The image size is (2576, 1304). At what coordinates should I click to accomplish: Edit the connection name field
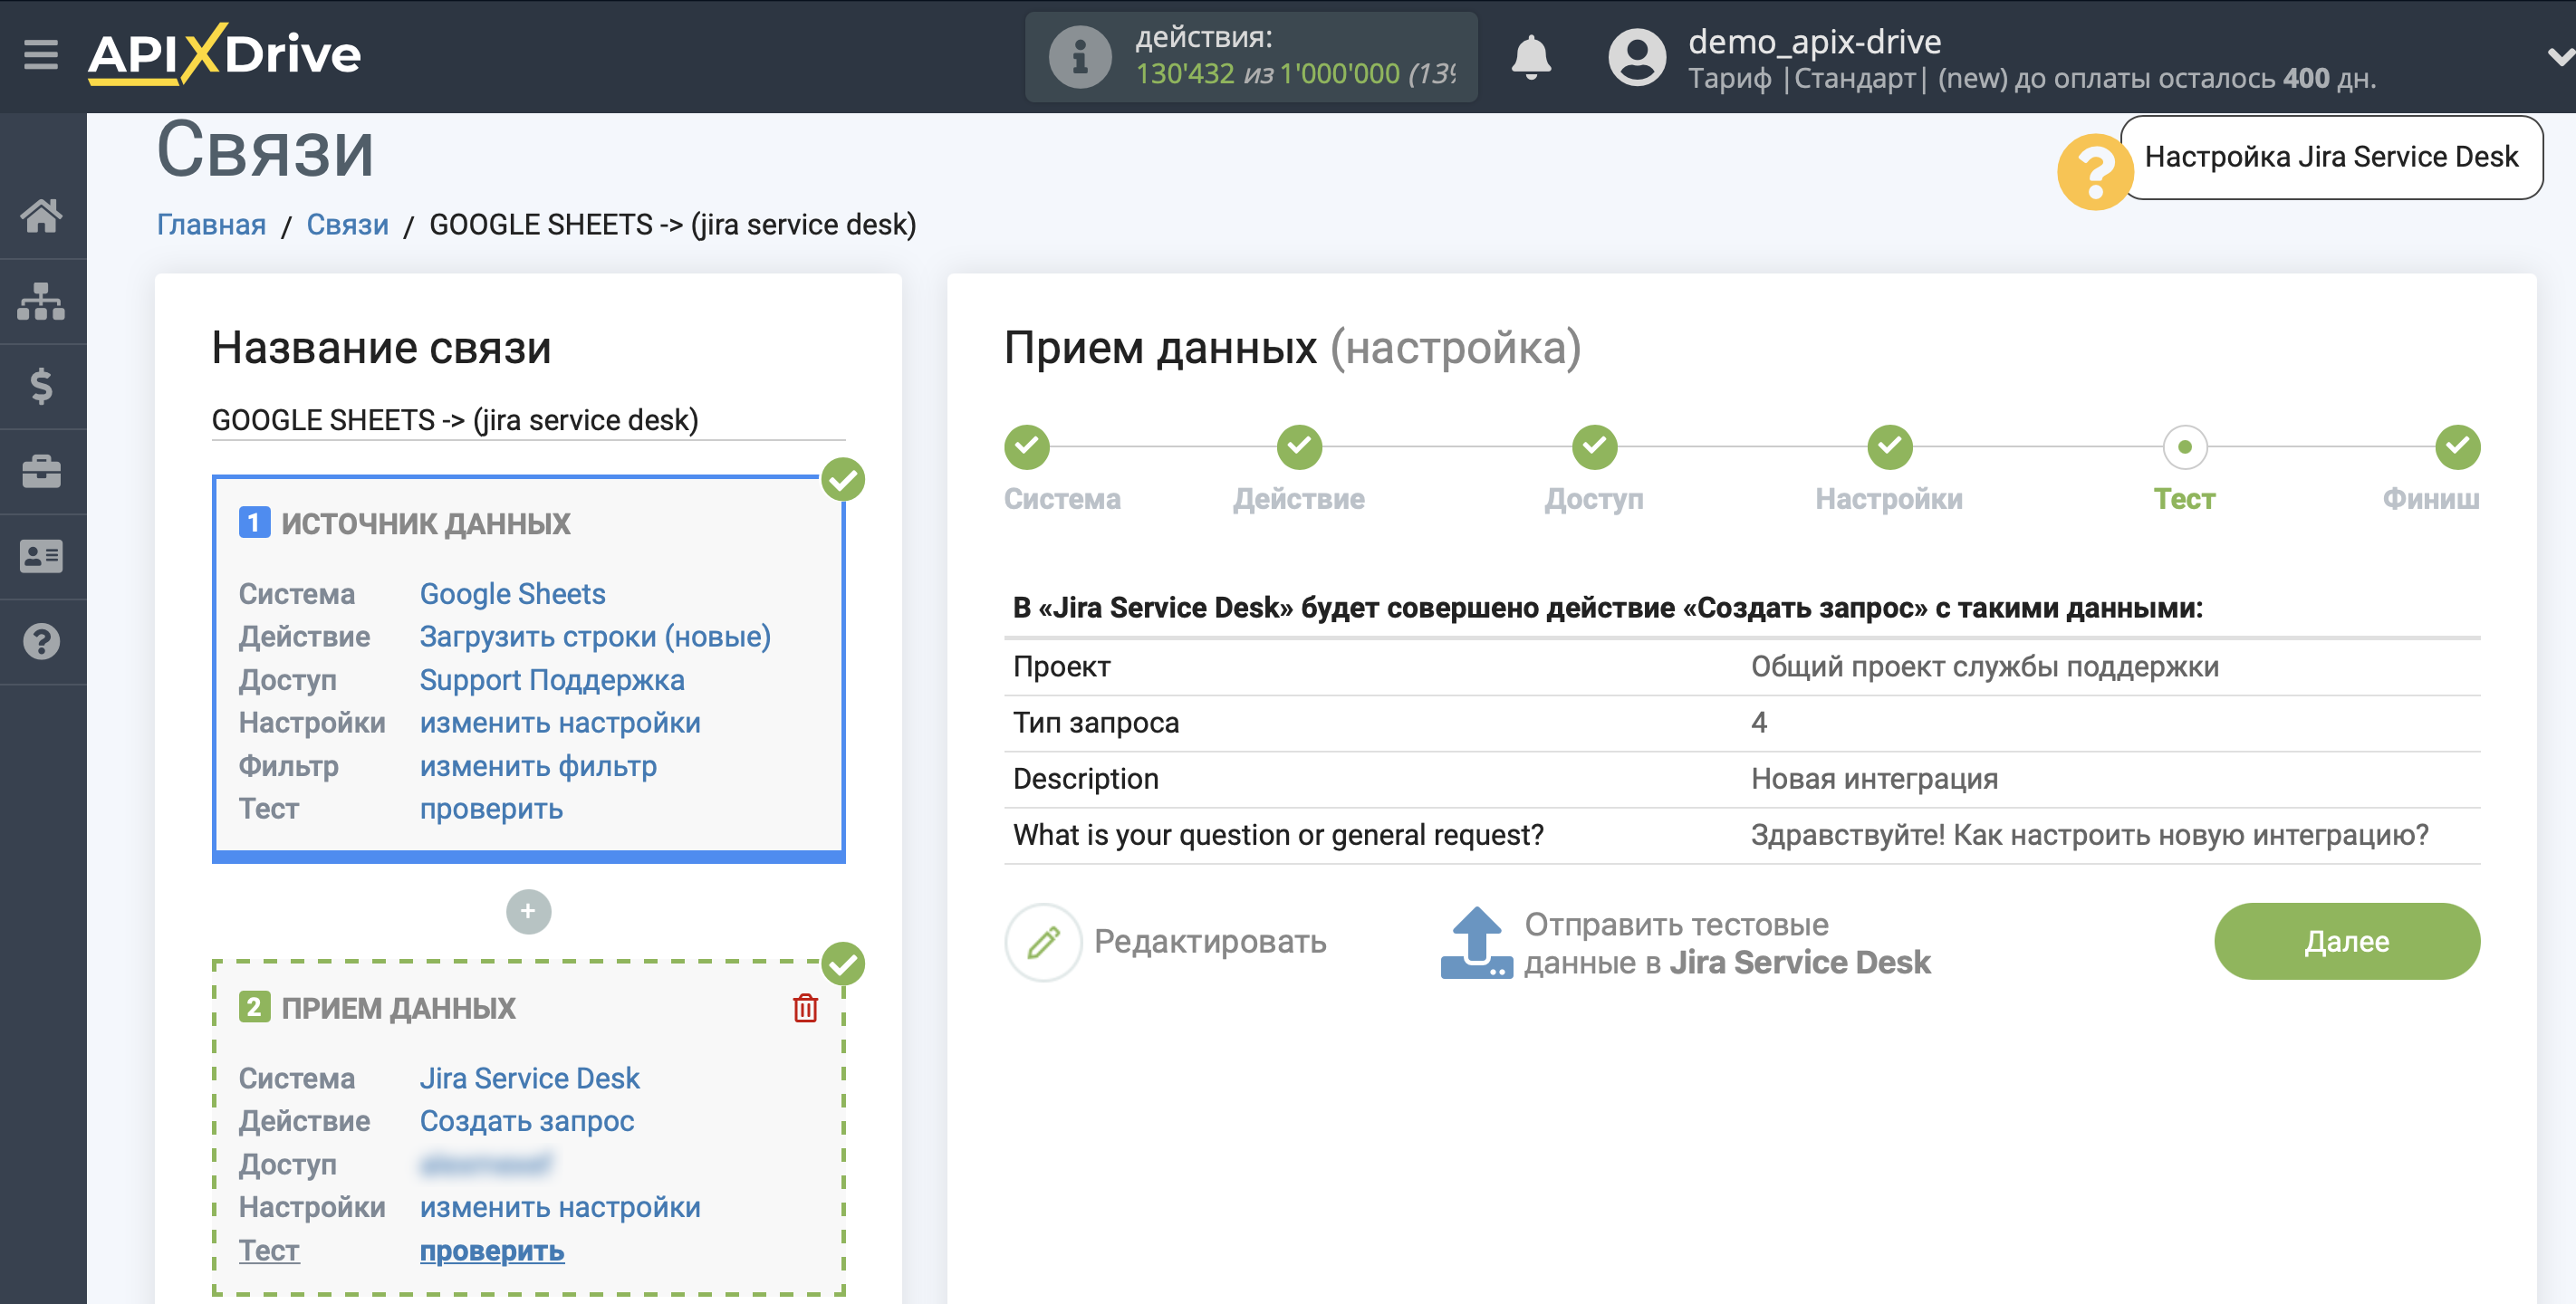[528, 420]
